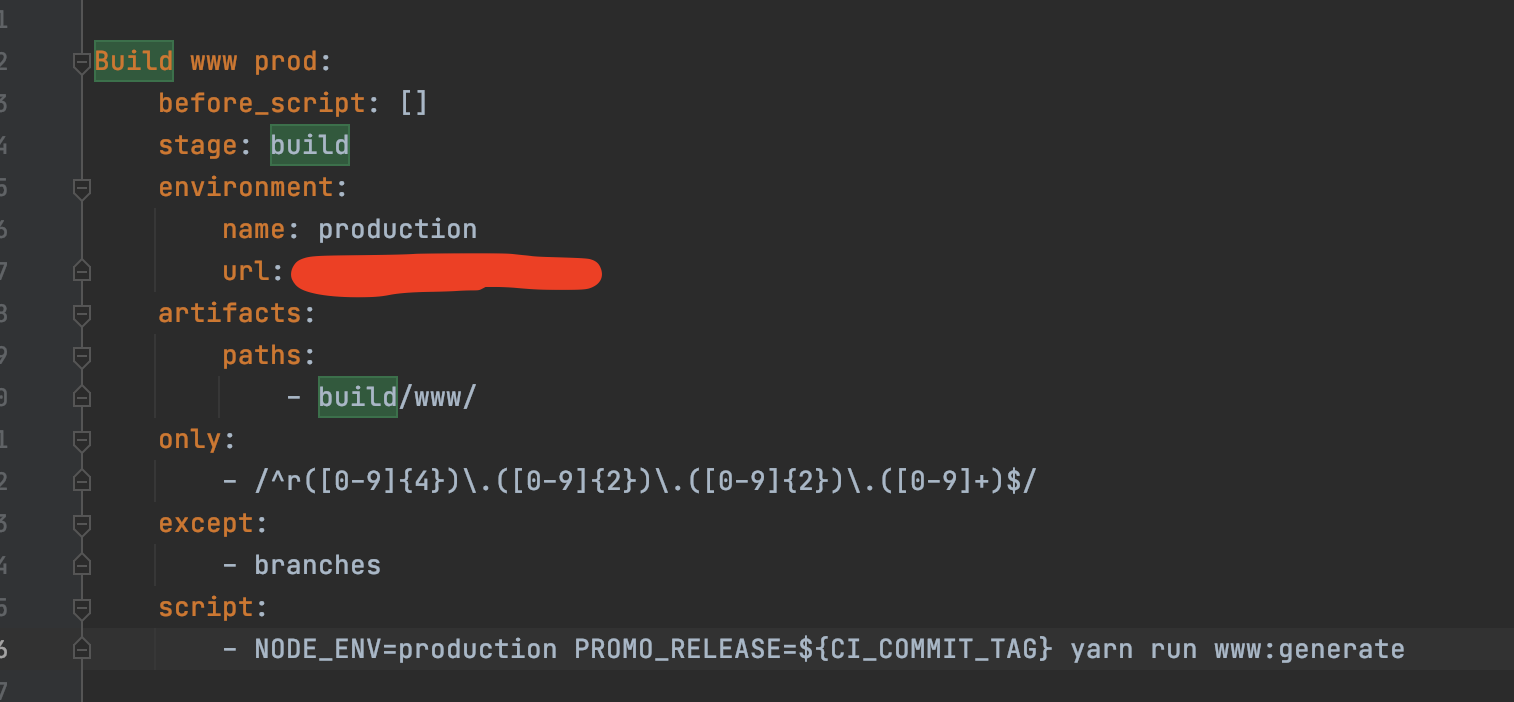Collapse the script section fold marker
The width and height of the screenshot is (1514, 702).
click(x=82, y=608)
